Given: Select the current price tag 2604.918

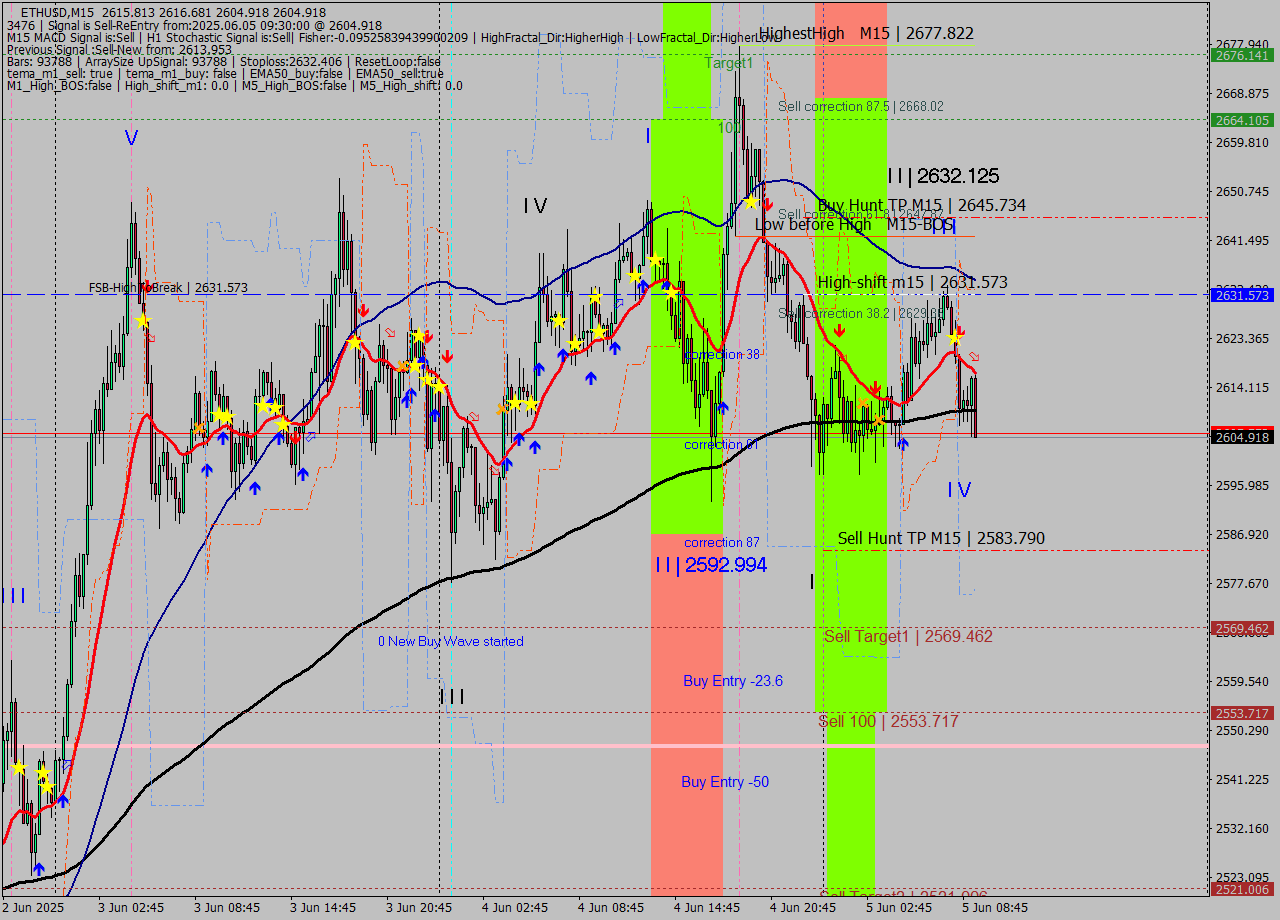Looking at the screenshot, I should click(1241, 437).
